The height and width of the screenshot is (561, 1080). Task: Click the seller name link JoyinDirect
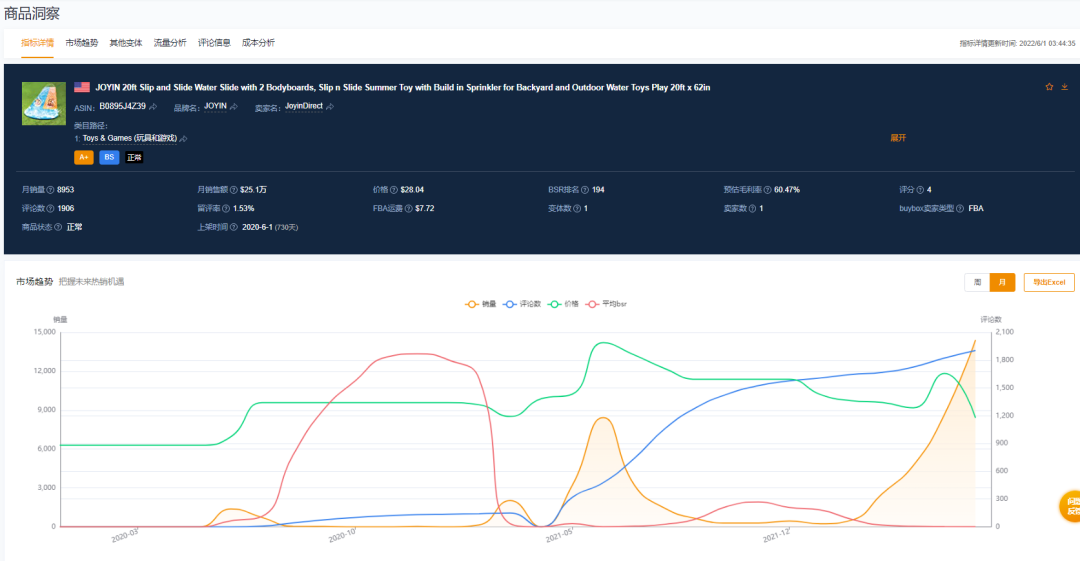tap(304, 106)
